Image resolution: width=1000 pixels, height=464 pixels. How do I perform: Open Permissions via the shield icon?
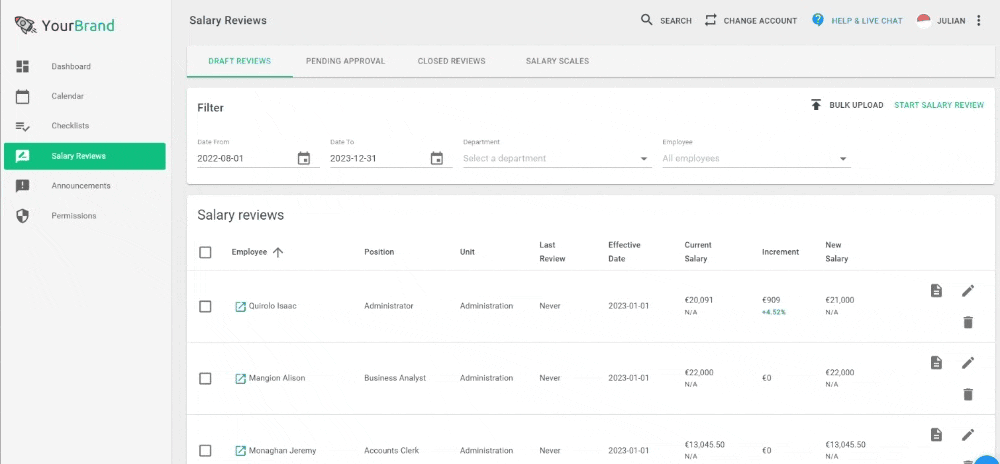pos(22,216)
